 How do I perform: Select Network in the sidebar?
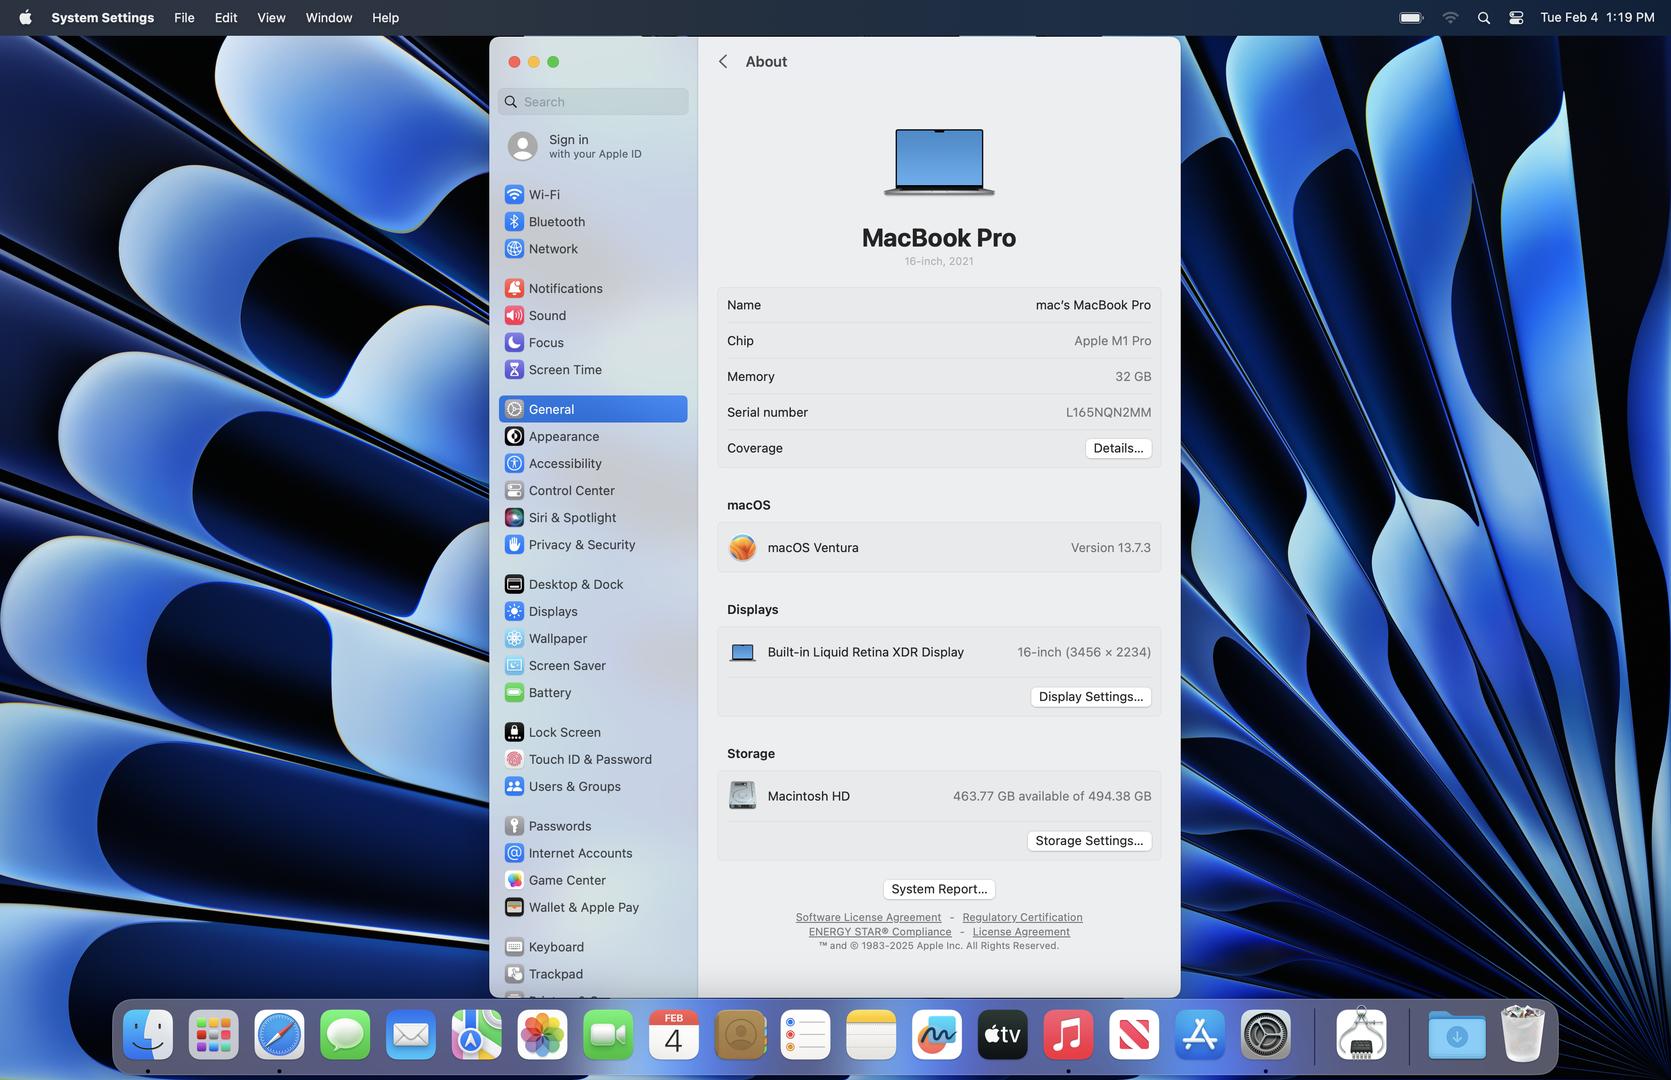click(593, 249)
